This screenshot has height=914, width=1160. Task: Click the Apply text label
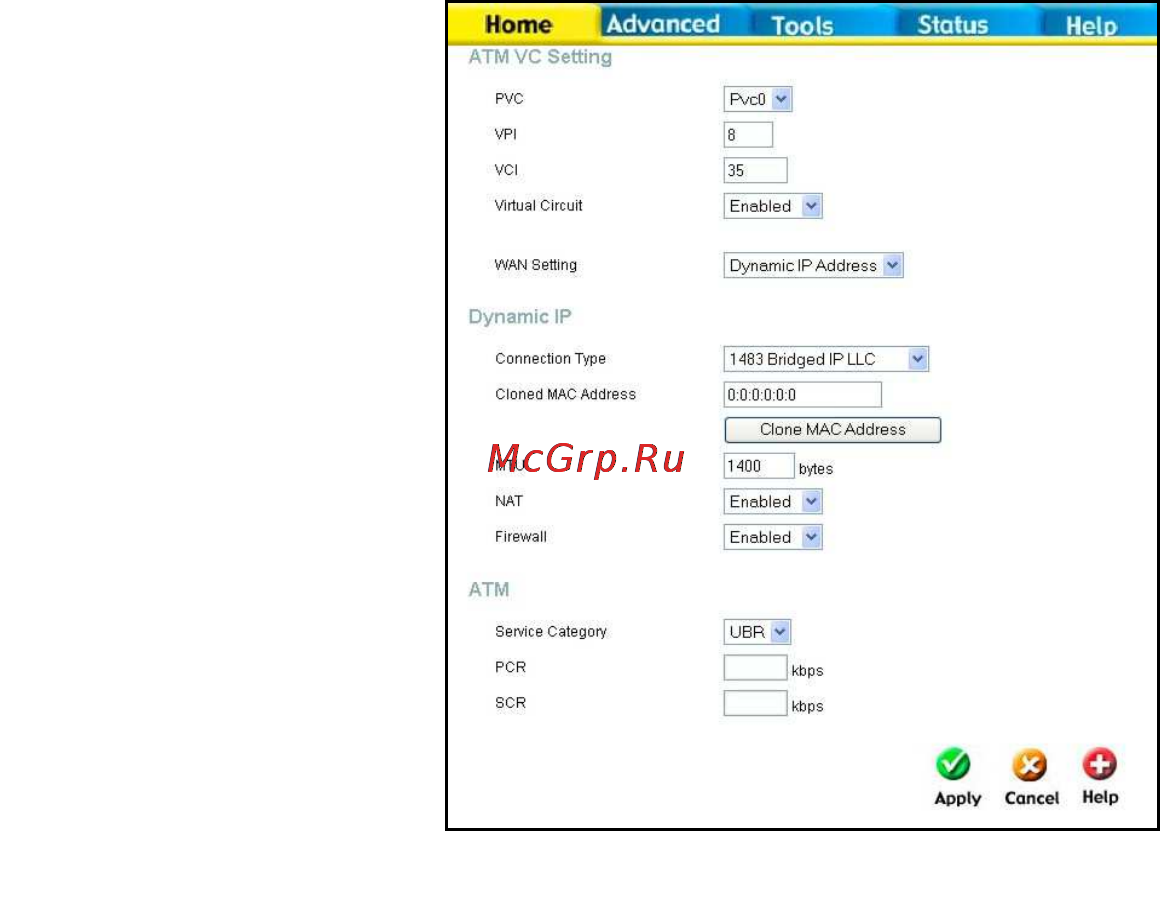point(957,799)
